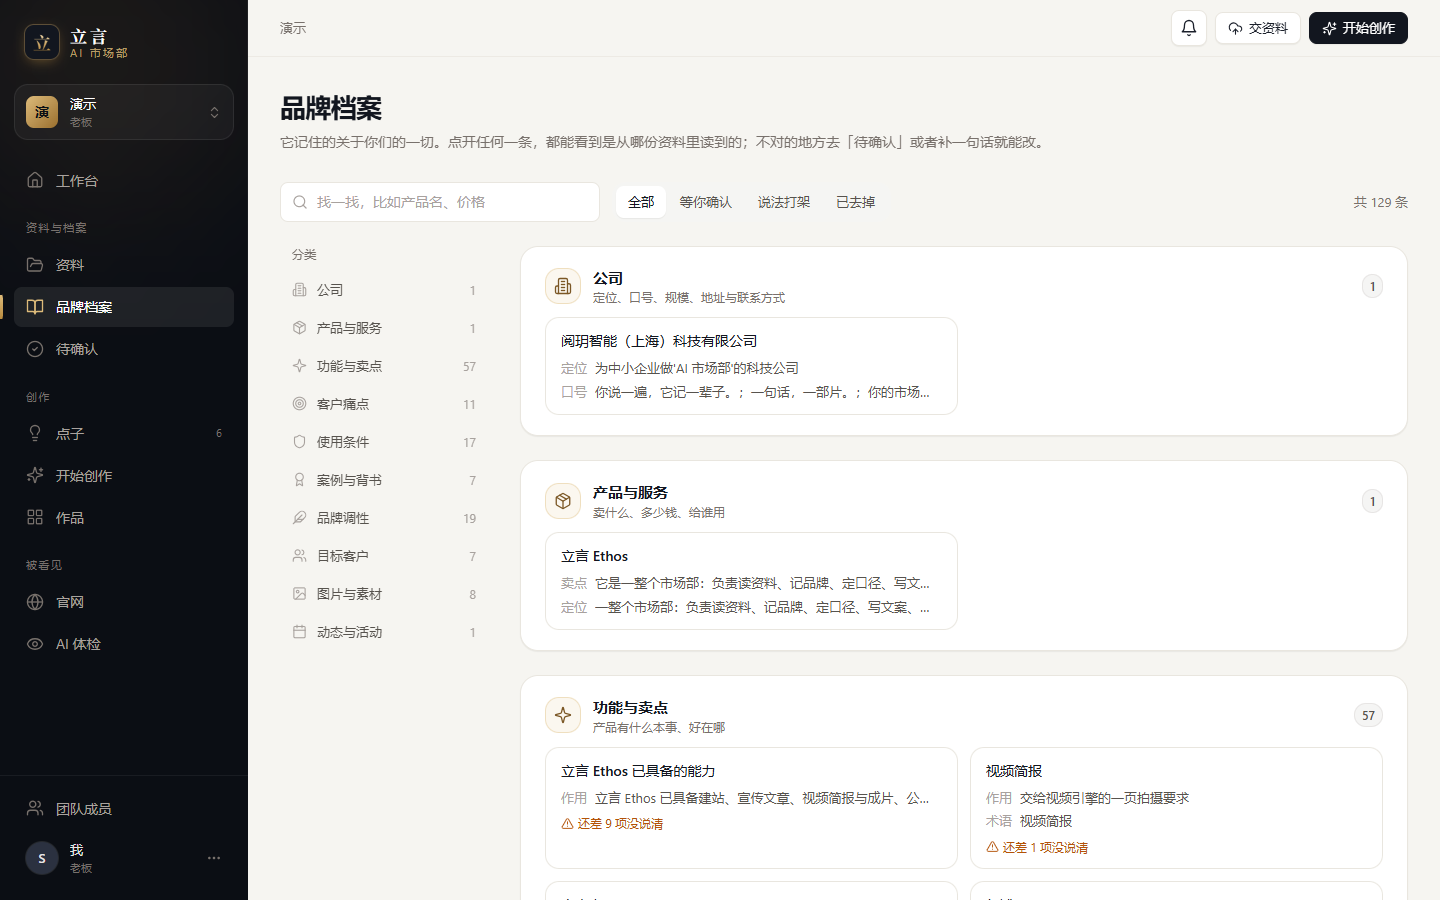Click 开始创作 button in top bar
The width and height of the screenshot is (1440, 900).
point(1358,28)
